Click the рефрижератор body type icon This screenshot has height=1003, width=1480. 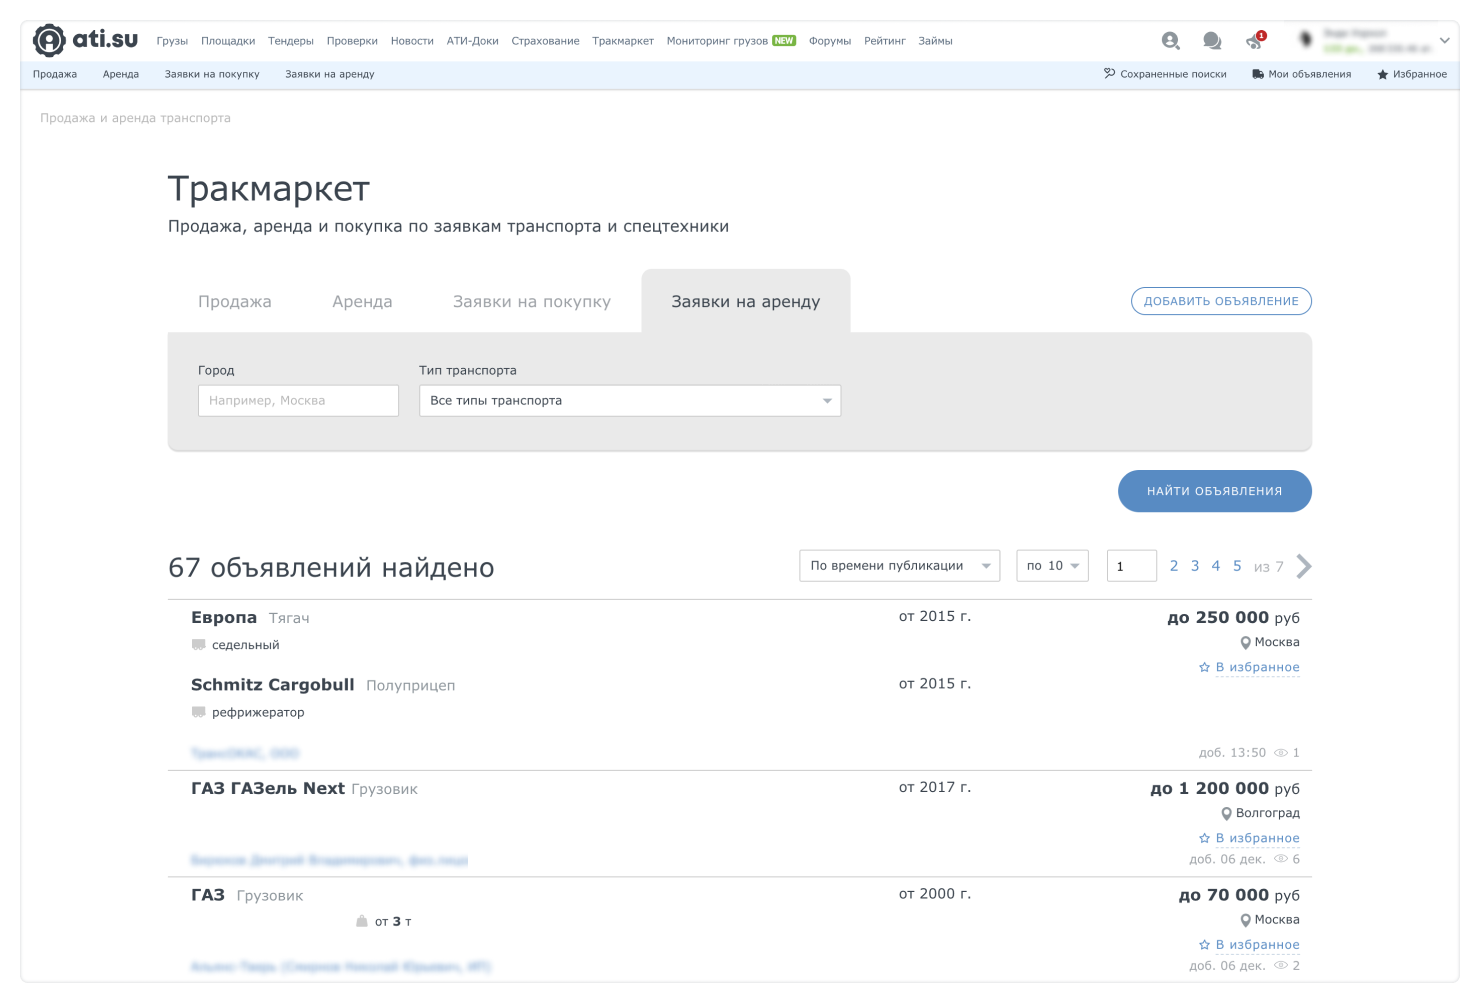(x=198, y=712)
